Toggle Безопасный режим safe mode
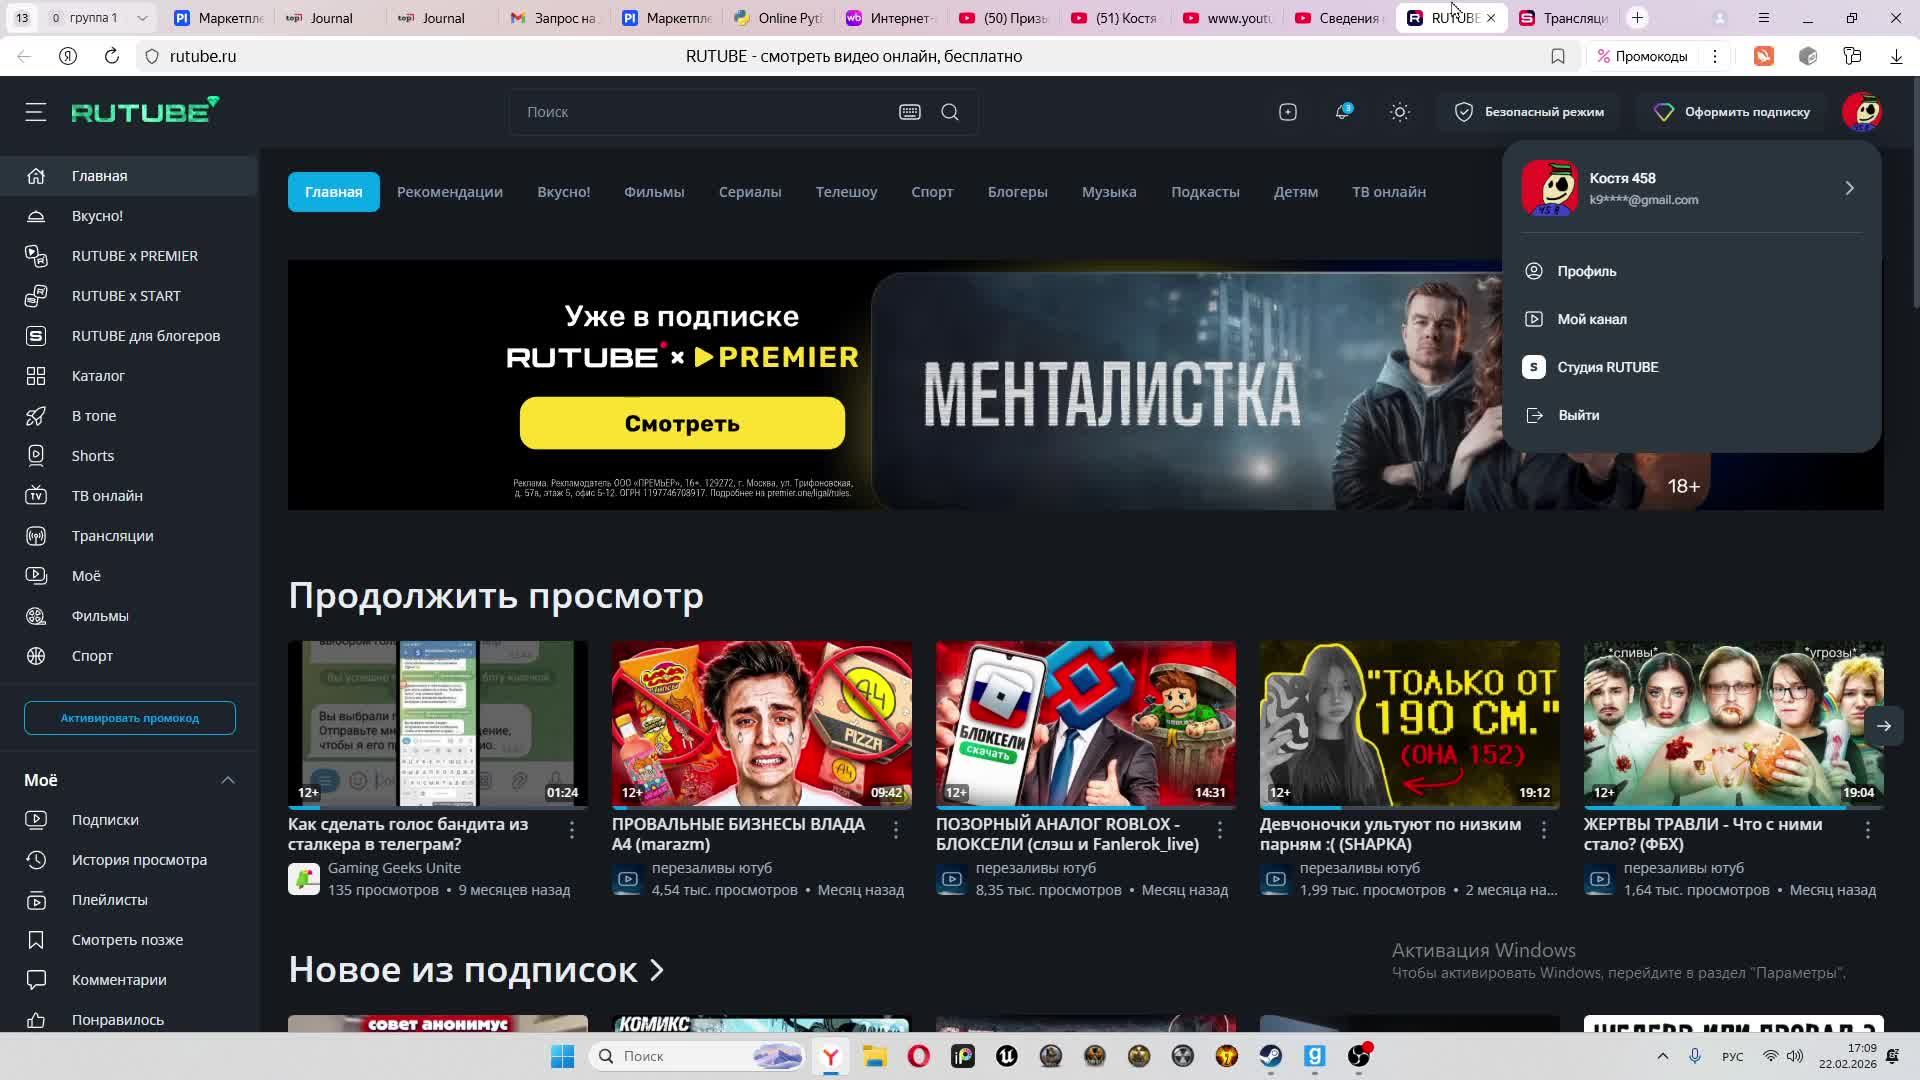Screen dimensions: 1920x1080 coord(1529,112)
